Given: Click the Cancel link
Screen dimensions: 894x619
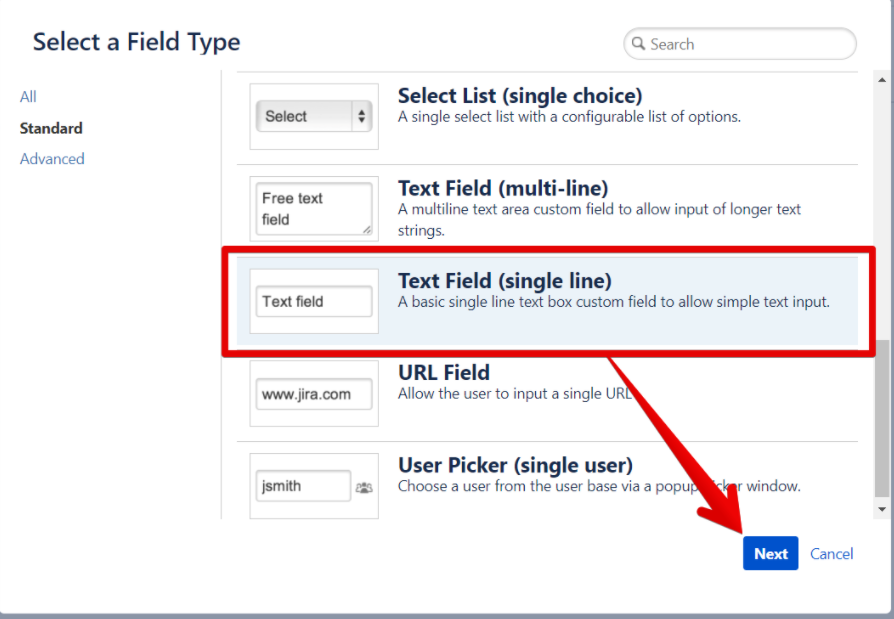Looking at the screenshot, I should (x=831, y=553).
